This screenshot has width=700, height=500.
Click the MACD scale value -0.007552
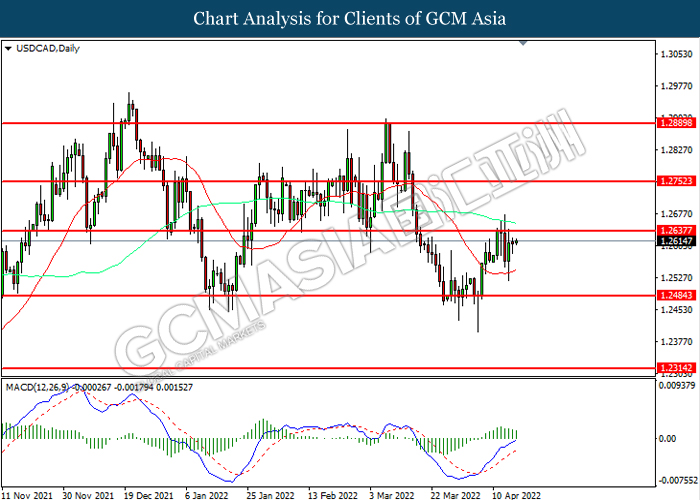click(x=678, y=480)
